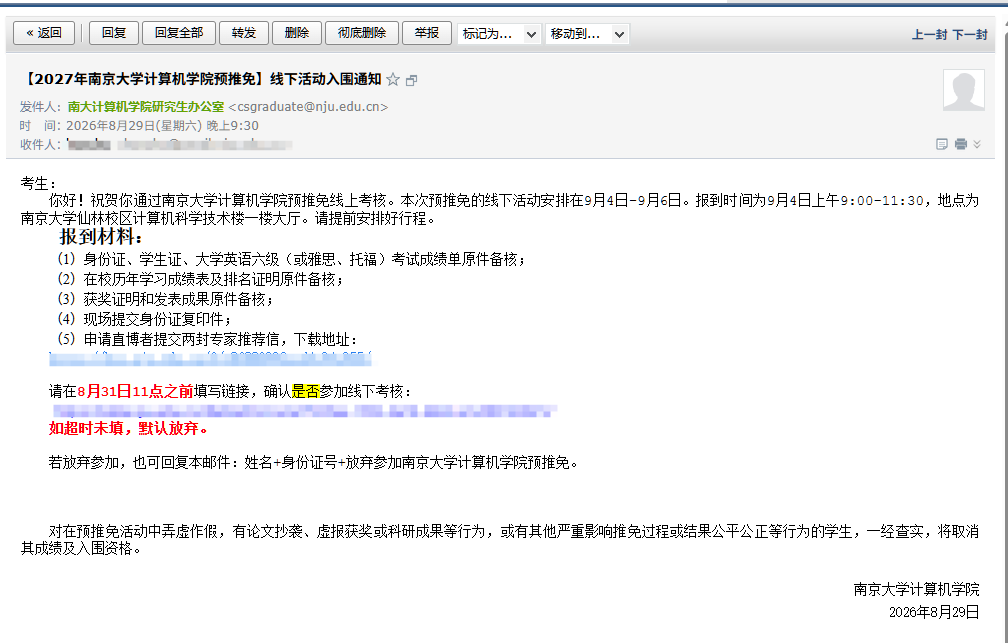1008x643 pixels.
Task: Forward the email with 转发
Action: tap(244, 33)
